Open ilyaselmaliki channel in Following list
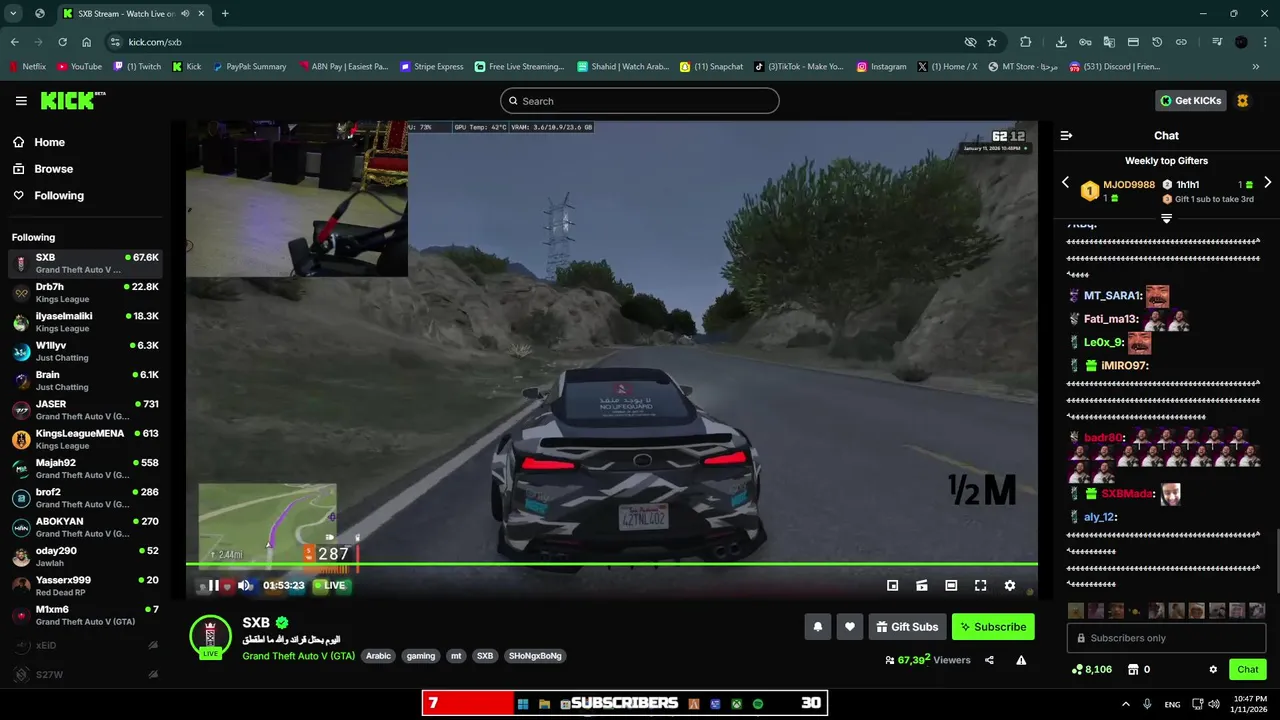The width and height of the screenshot is (1280, 720). tap(85, 322)
